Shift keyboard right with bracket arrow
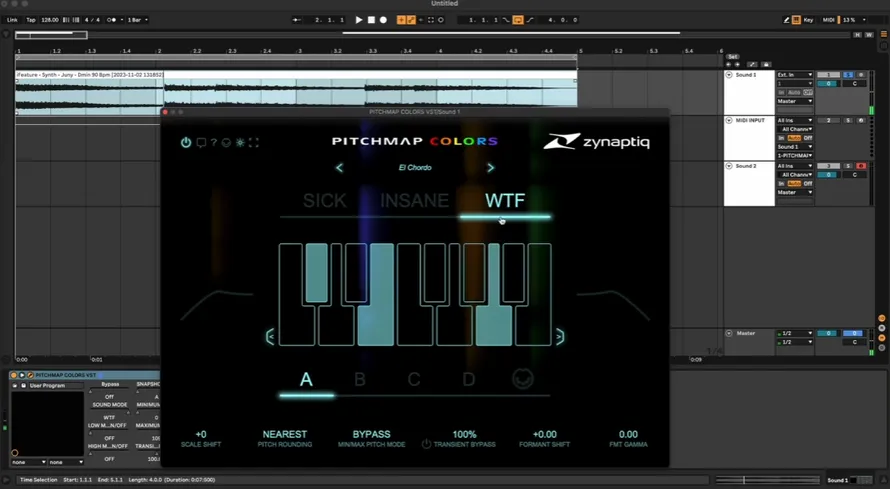This screenshot has height=489, width=890. pyautogui.click(x=560, y=337)
